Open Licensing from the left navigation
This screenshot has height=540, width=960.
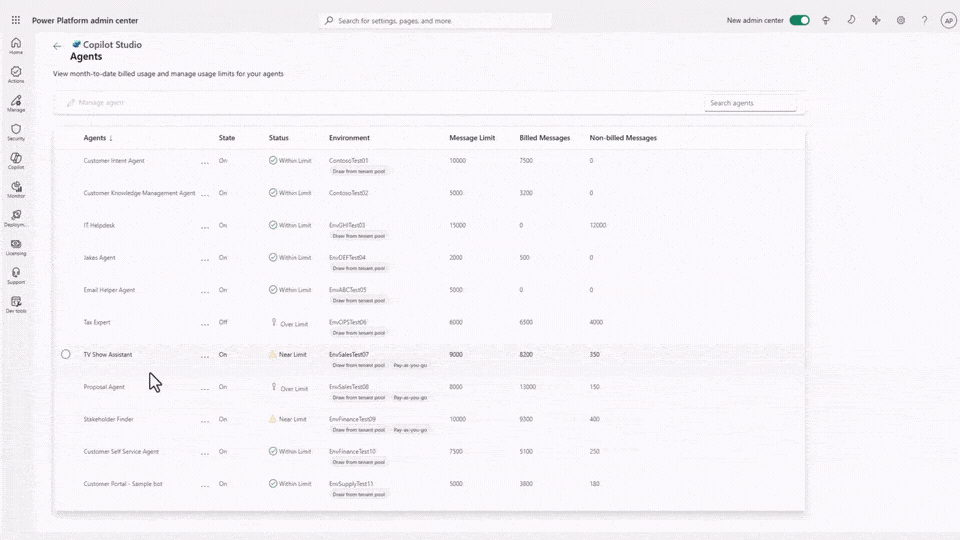[x=16, y=247]
